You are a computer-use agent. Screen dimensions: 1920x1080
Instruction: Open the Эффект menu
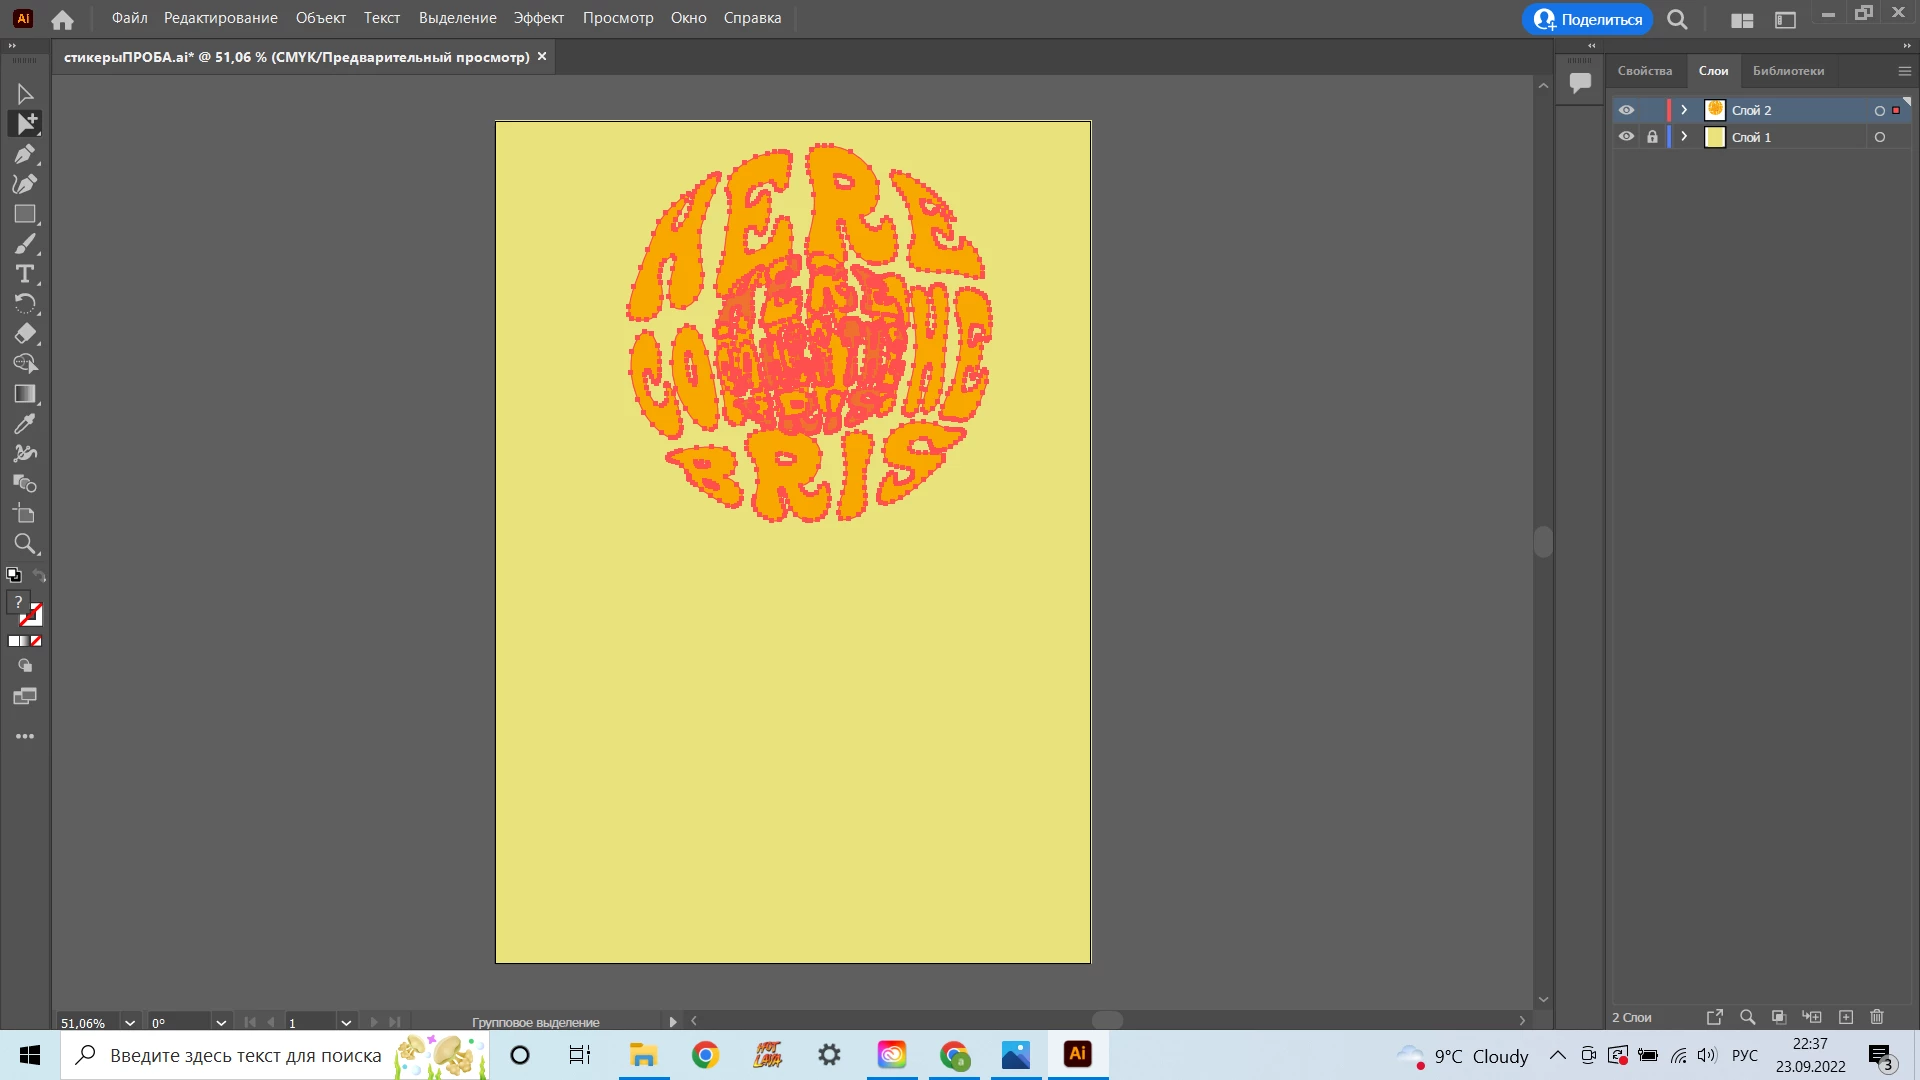click(538, 18)
